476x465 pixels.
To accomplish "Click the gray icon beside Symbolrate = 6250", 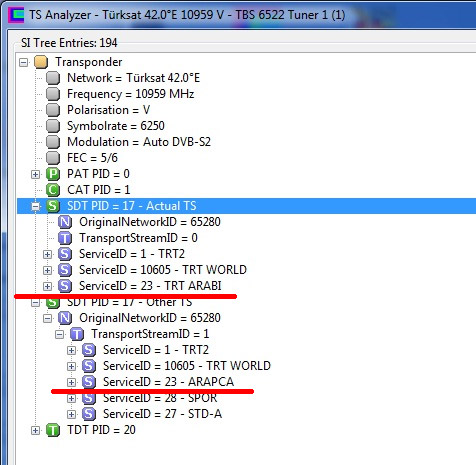I will [53, 126].
